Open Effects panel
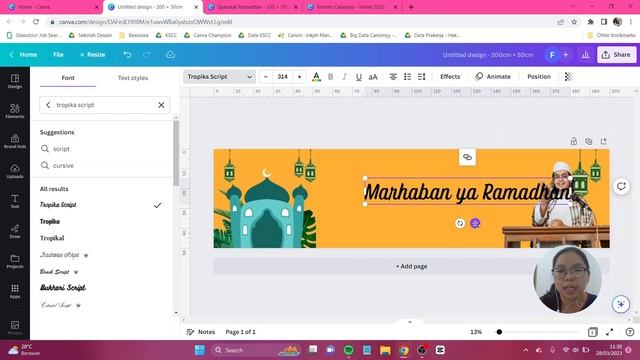 (450, 77)
